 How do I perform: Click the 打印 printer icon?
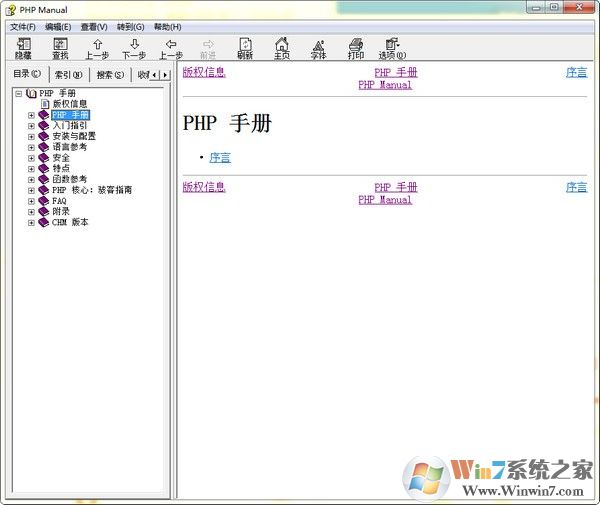click(355, 49)
